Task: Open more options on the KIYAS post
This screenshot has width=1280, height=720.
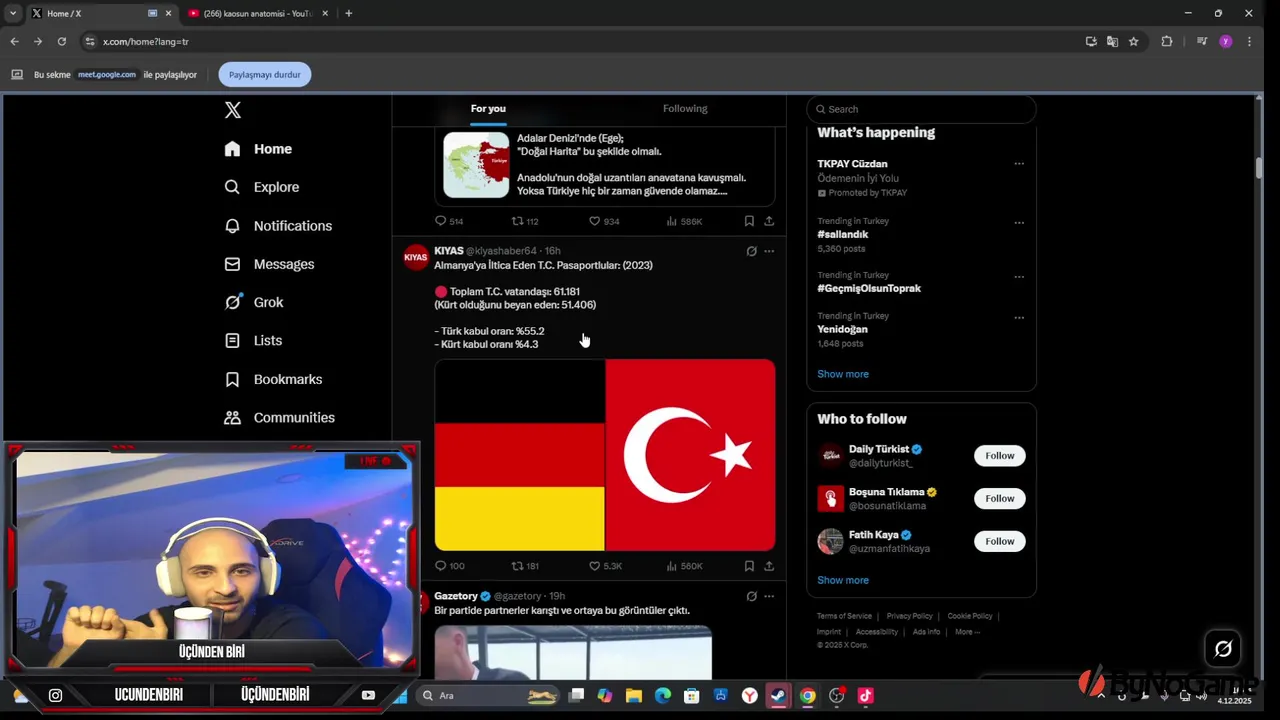Action: pyautogui.click(x=769, y=251)
